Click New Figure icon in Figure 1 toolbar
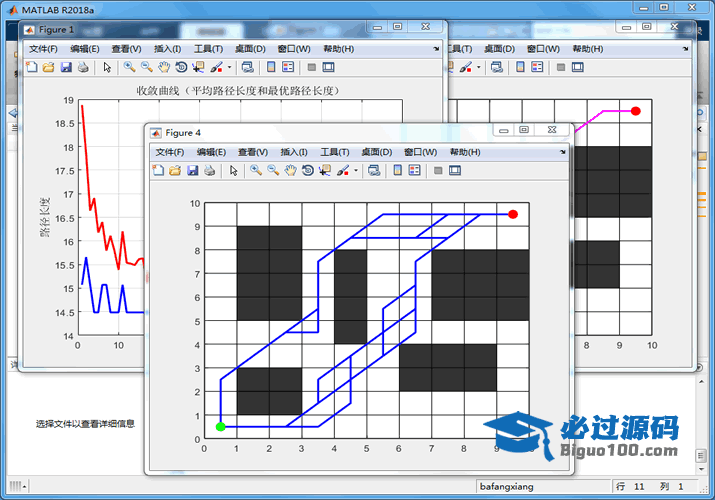 point(31,67)
